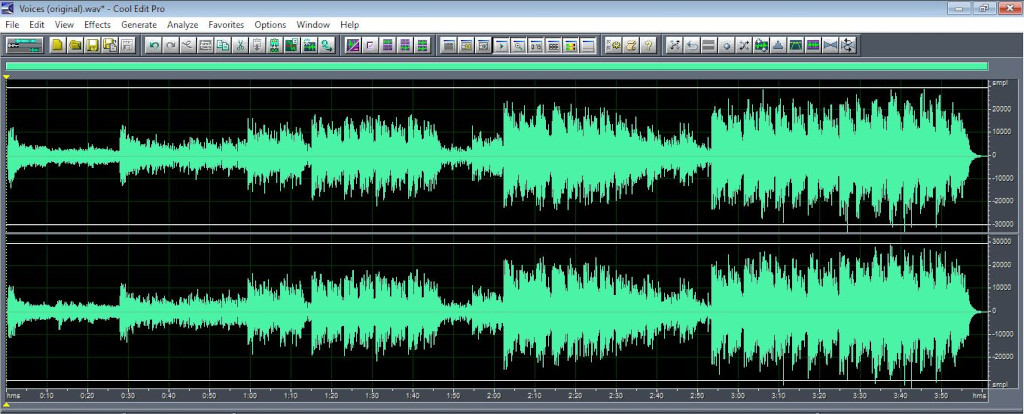Open a file using the yellow folder icon
Screen dimensions: 1024x414
pyautogui.click(x=74, y=45)
